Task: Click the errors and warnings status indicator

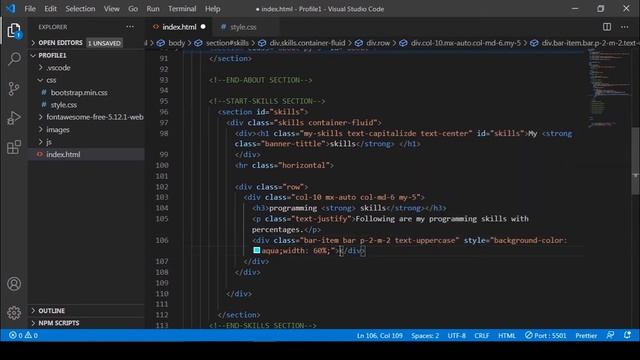Action: 23,336
